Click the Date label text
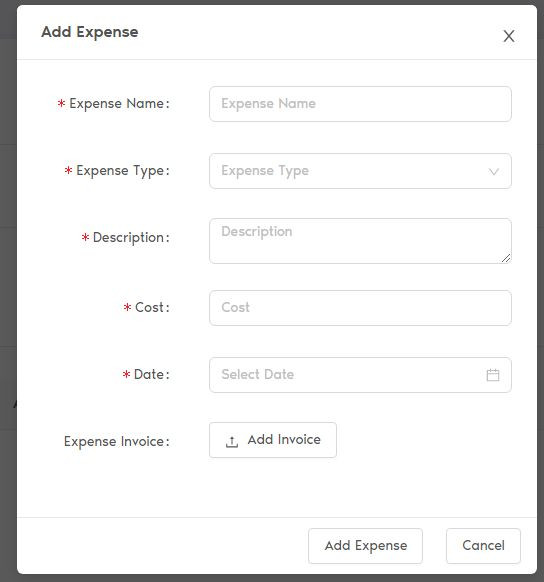Image resolution: width=544 pixels, height=582 pixels. click(151, 374)
